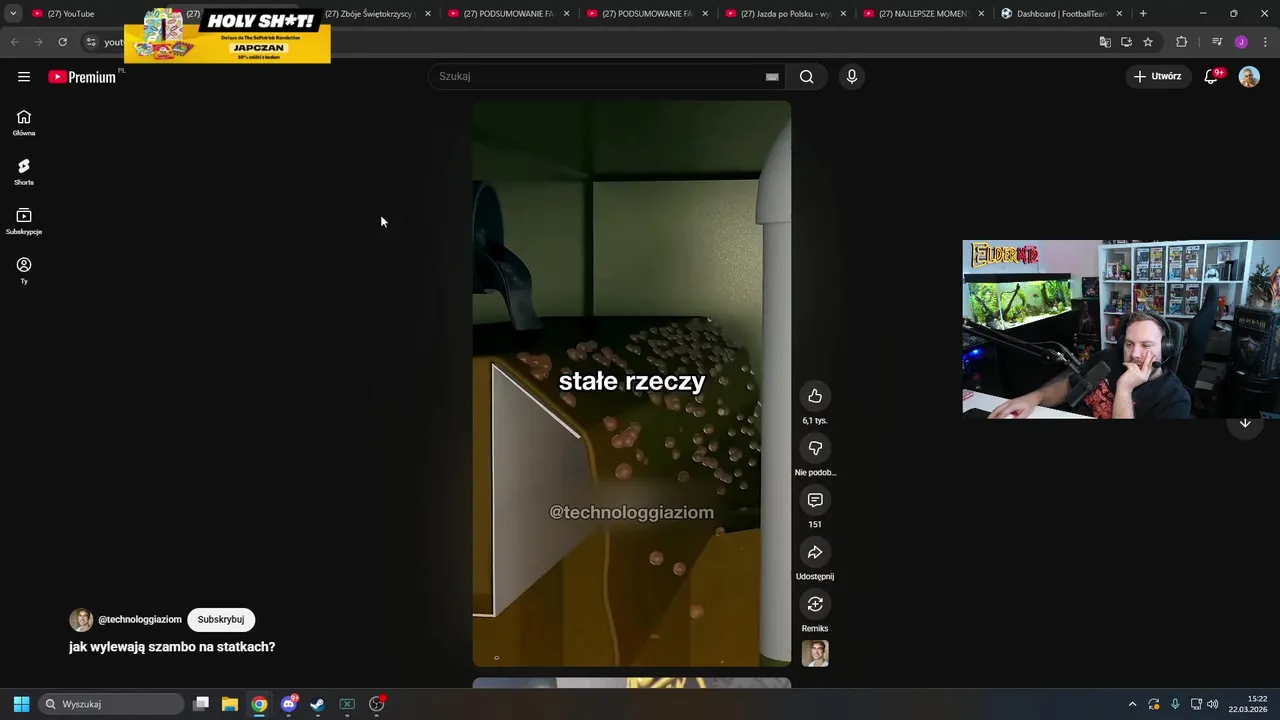Open volume control in system tray
Viewport: 1280px width, 720px height.
(1213, 704)
